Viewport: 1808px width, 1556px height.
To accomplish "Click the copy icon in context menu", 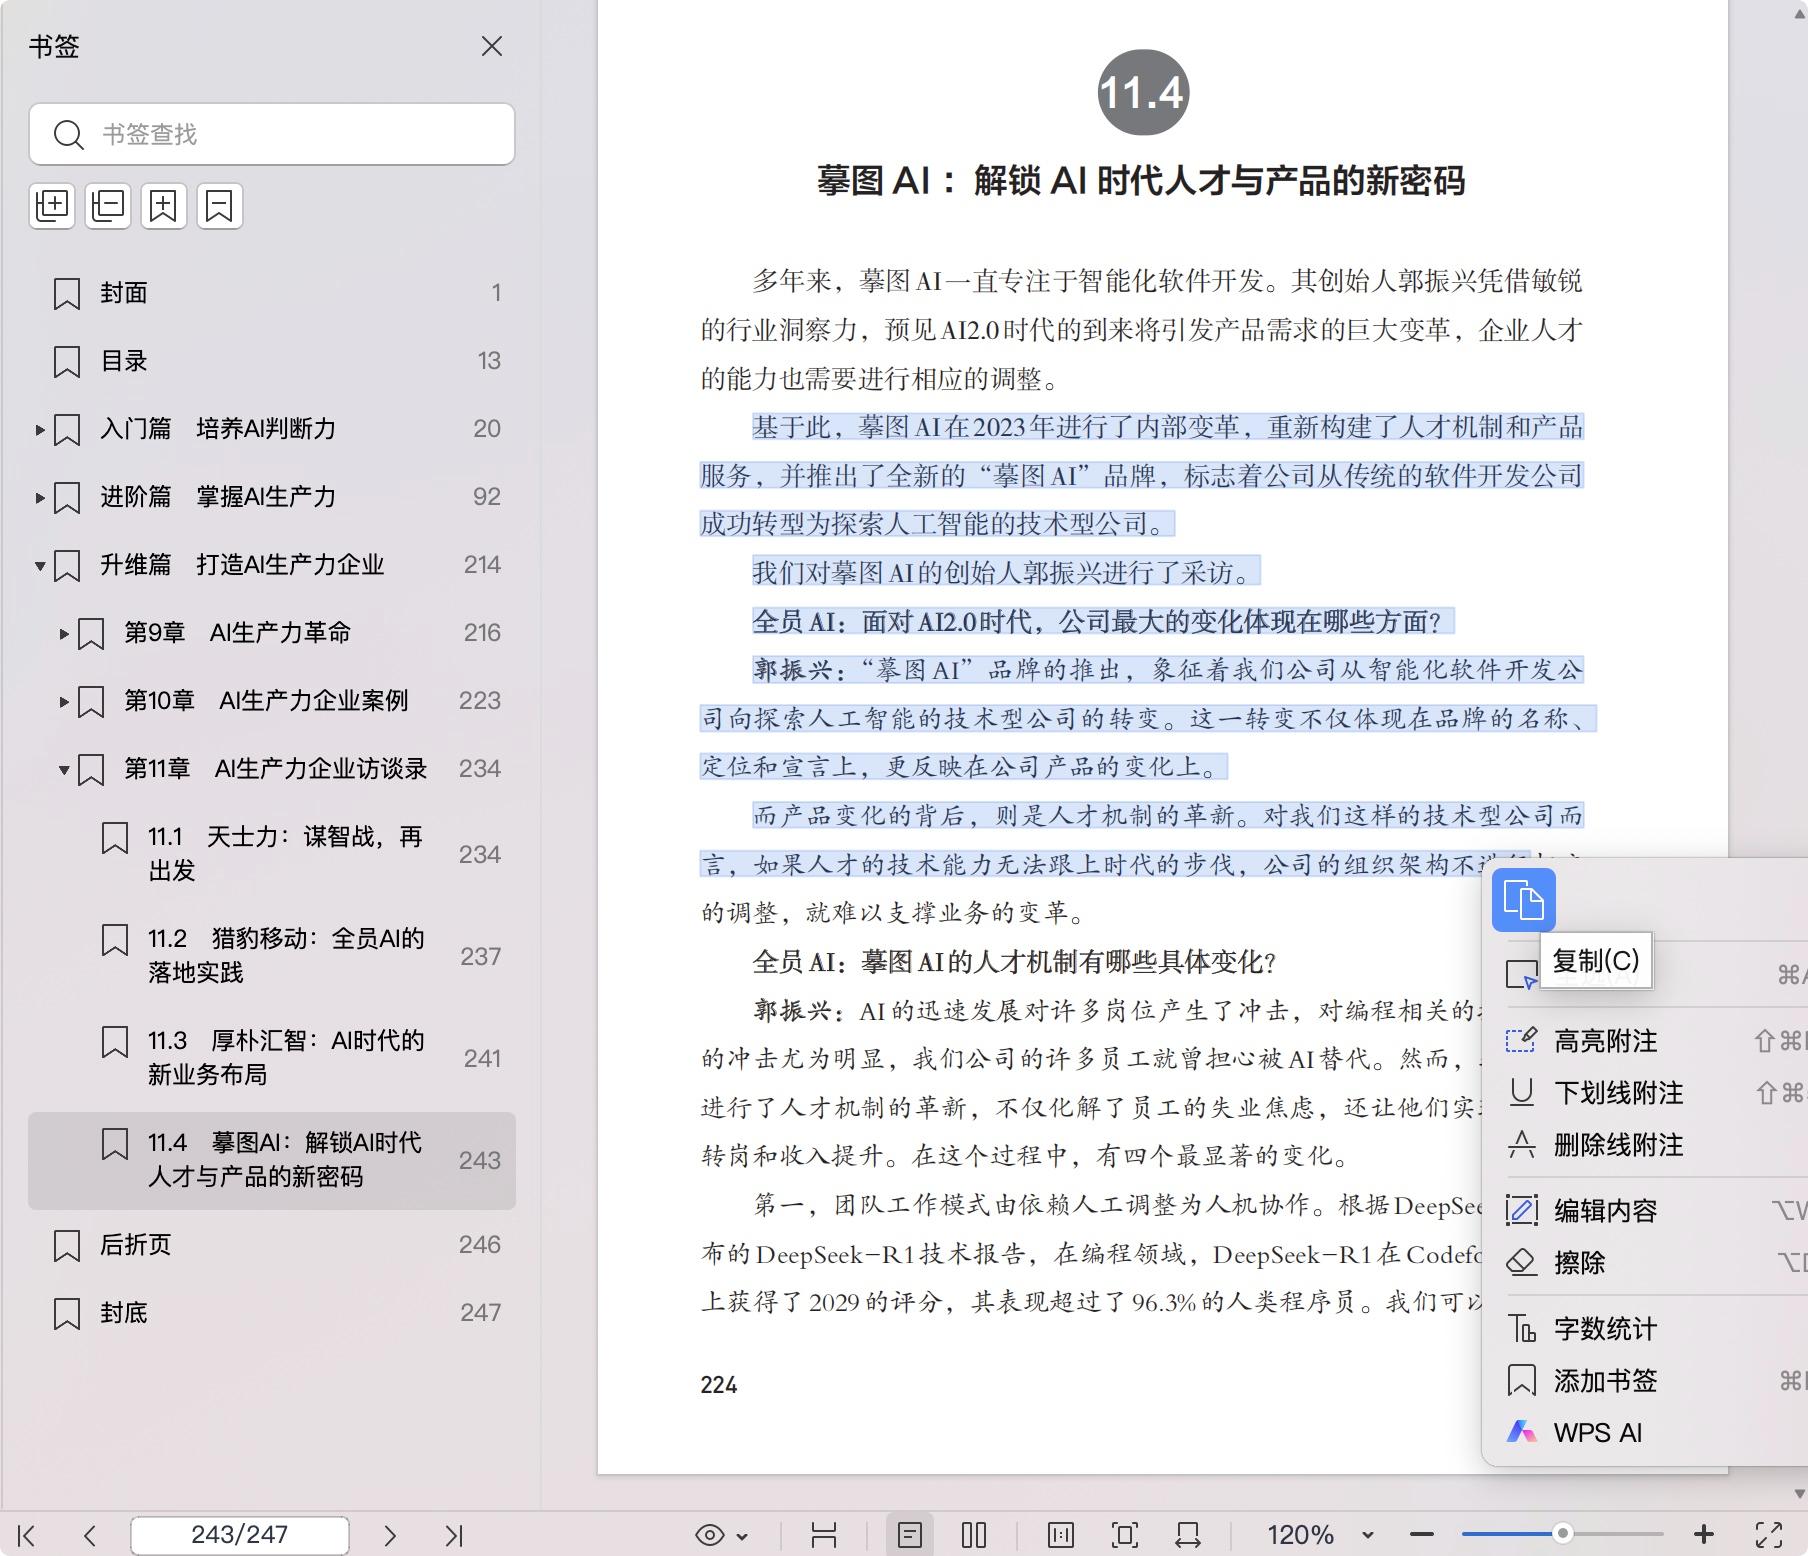I will click(x=1523, y=900).
